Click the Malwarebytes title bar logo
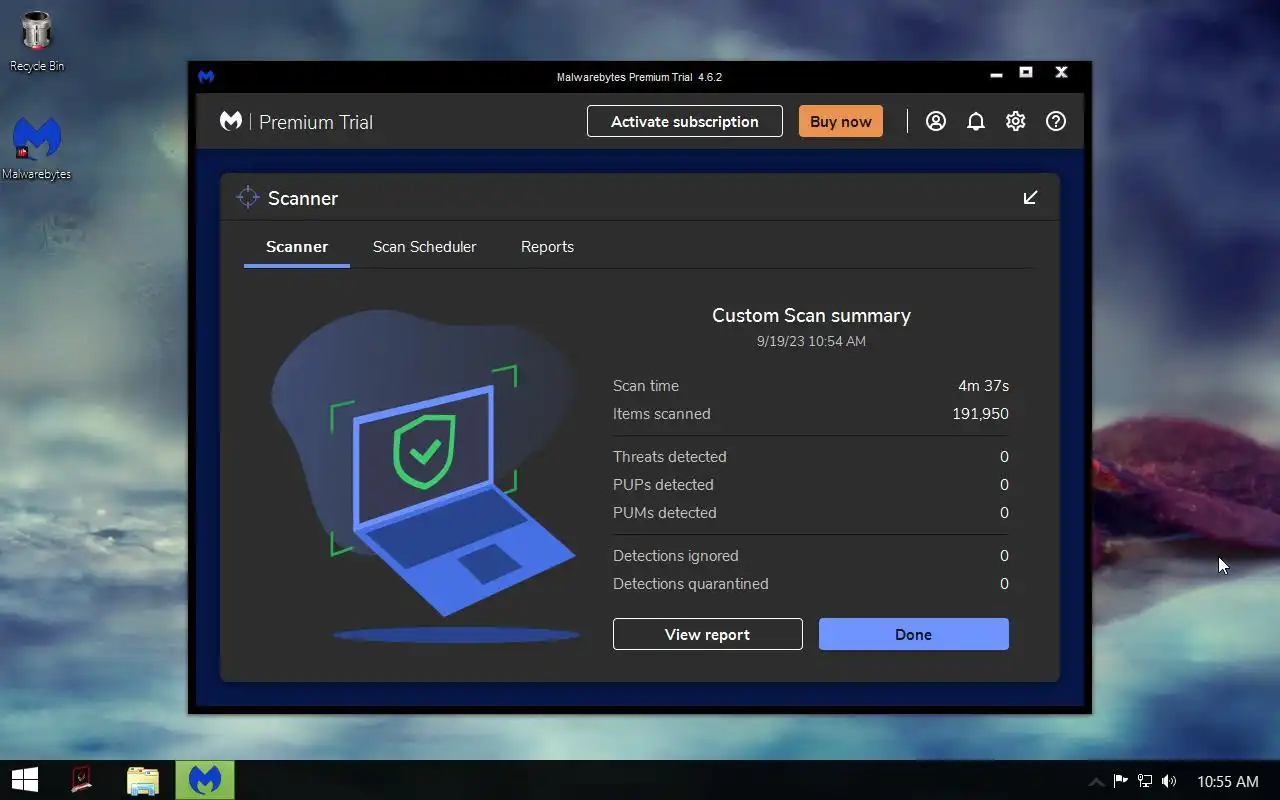This screenshot has height=800, width=1280. tap(206, 76)
